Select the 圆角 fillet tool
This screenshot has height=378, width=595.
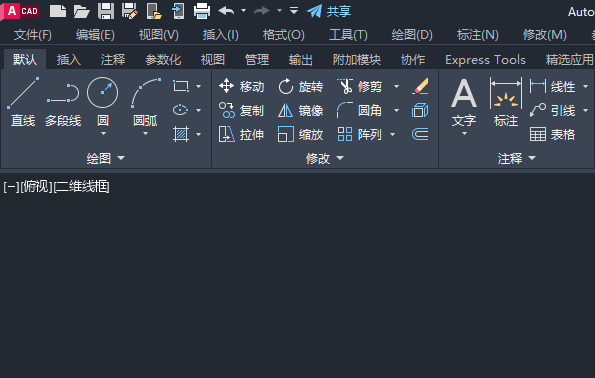(359, 110)
